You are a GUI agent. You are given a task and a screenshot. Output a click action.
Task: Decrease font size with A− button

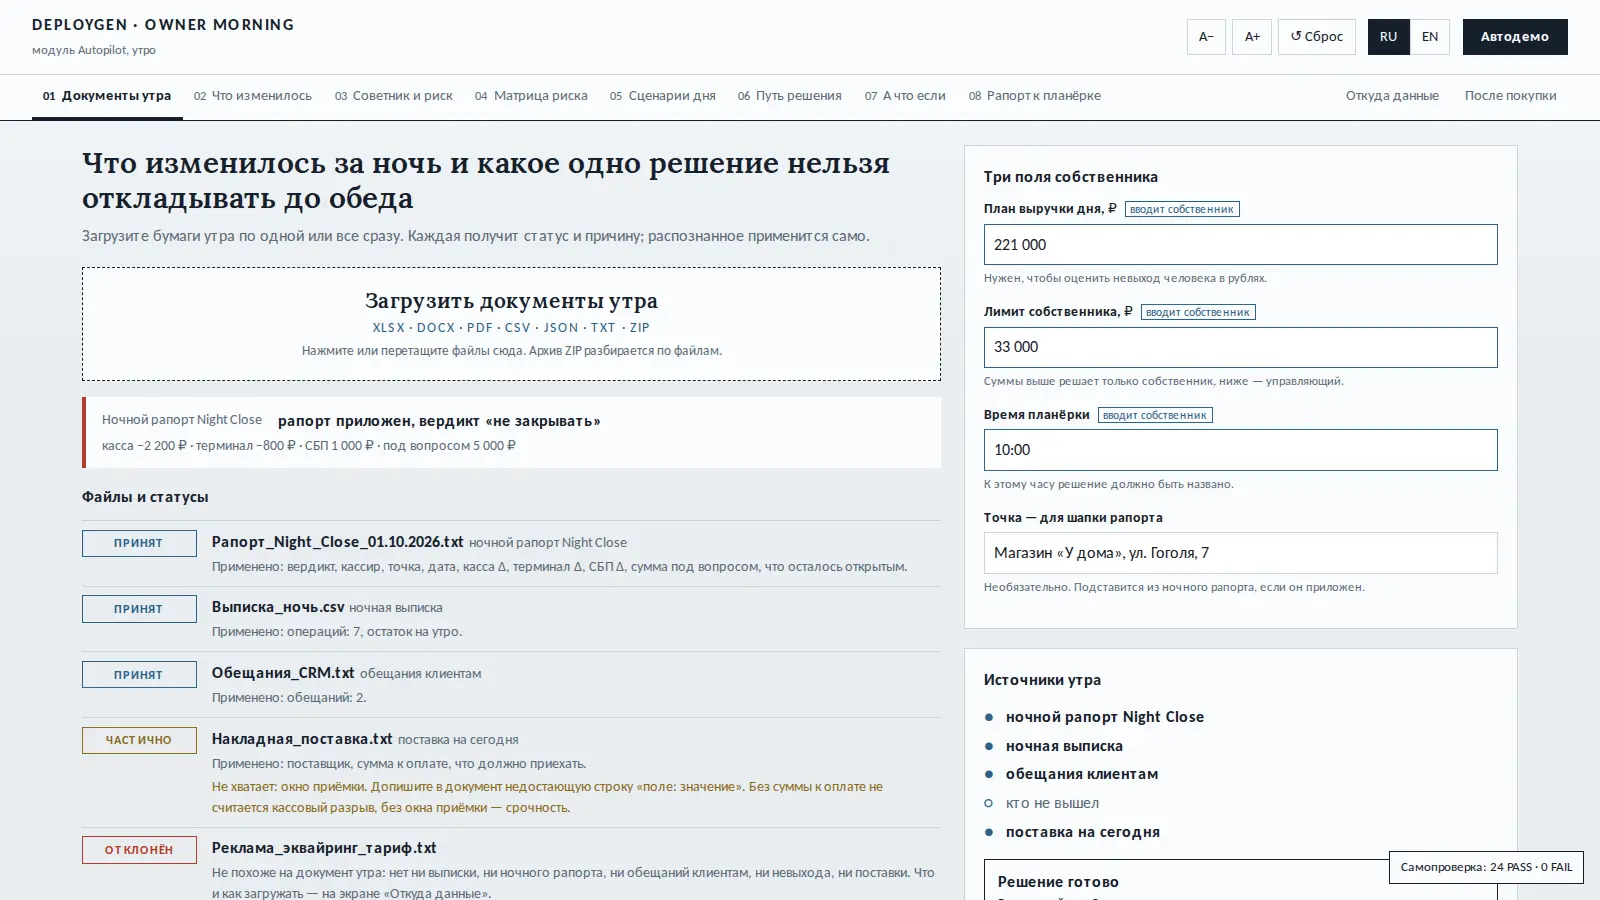click(1206, 37)
